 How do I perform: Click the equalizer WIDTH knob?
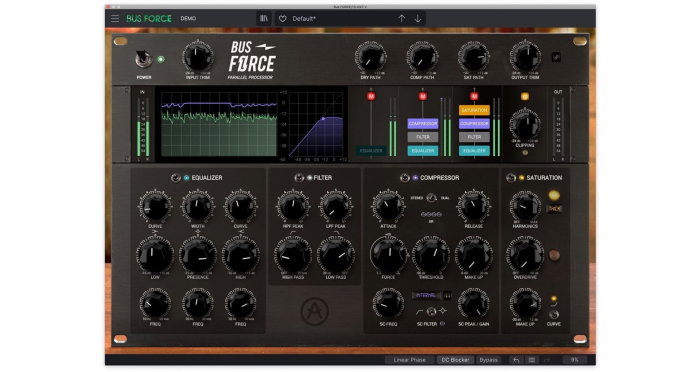click(198, 207)
